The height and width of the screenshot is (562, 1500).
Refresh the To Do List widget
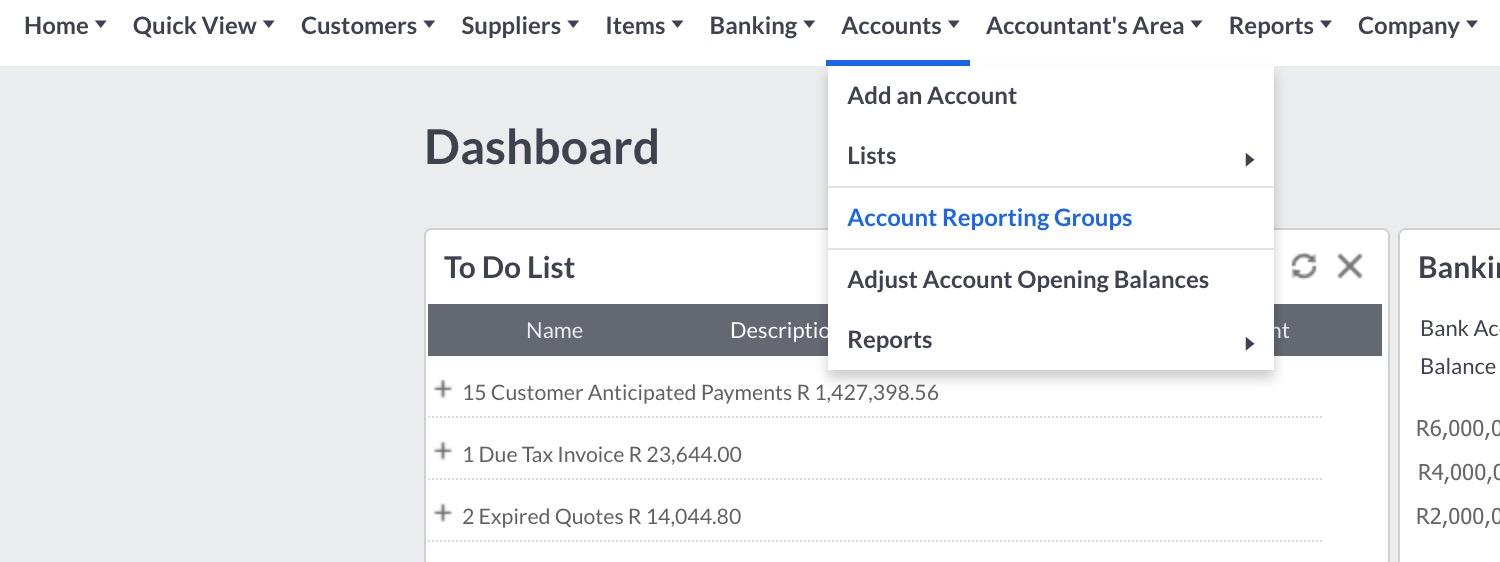[x=1303, y=266]
